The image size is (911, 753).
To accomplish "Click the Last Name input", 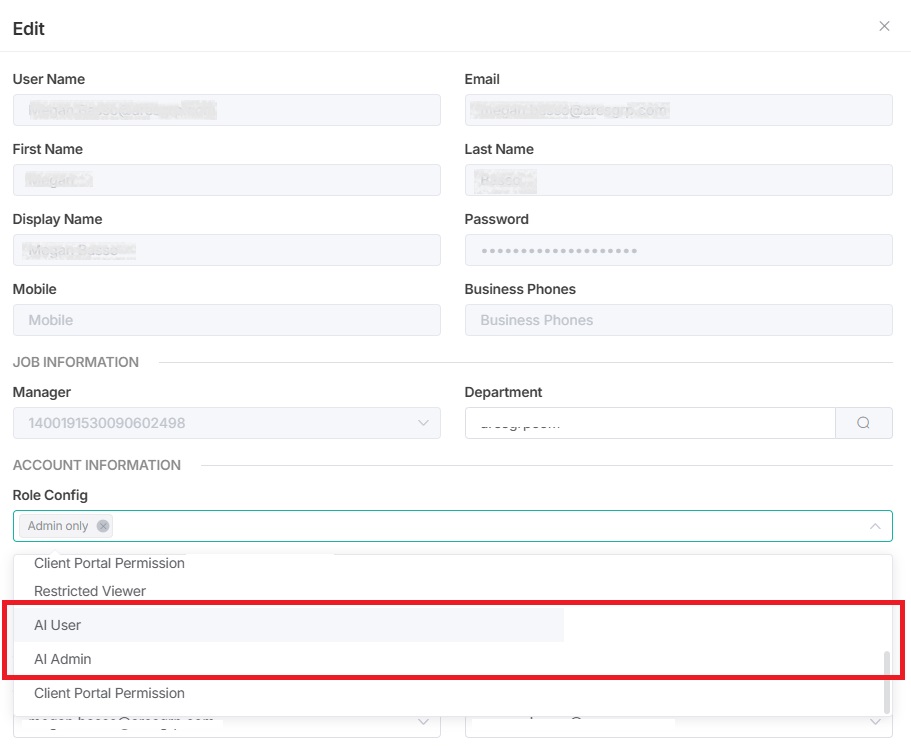I will coord(678,180).
